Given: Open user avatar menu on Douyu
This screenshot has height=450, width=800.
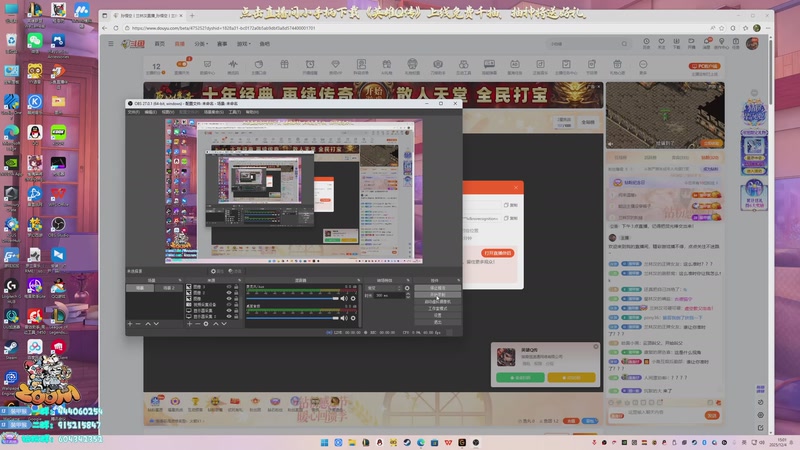Looking at the screenshot, I should click(752, 43).
